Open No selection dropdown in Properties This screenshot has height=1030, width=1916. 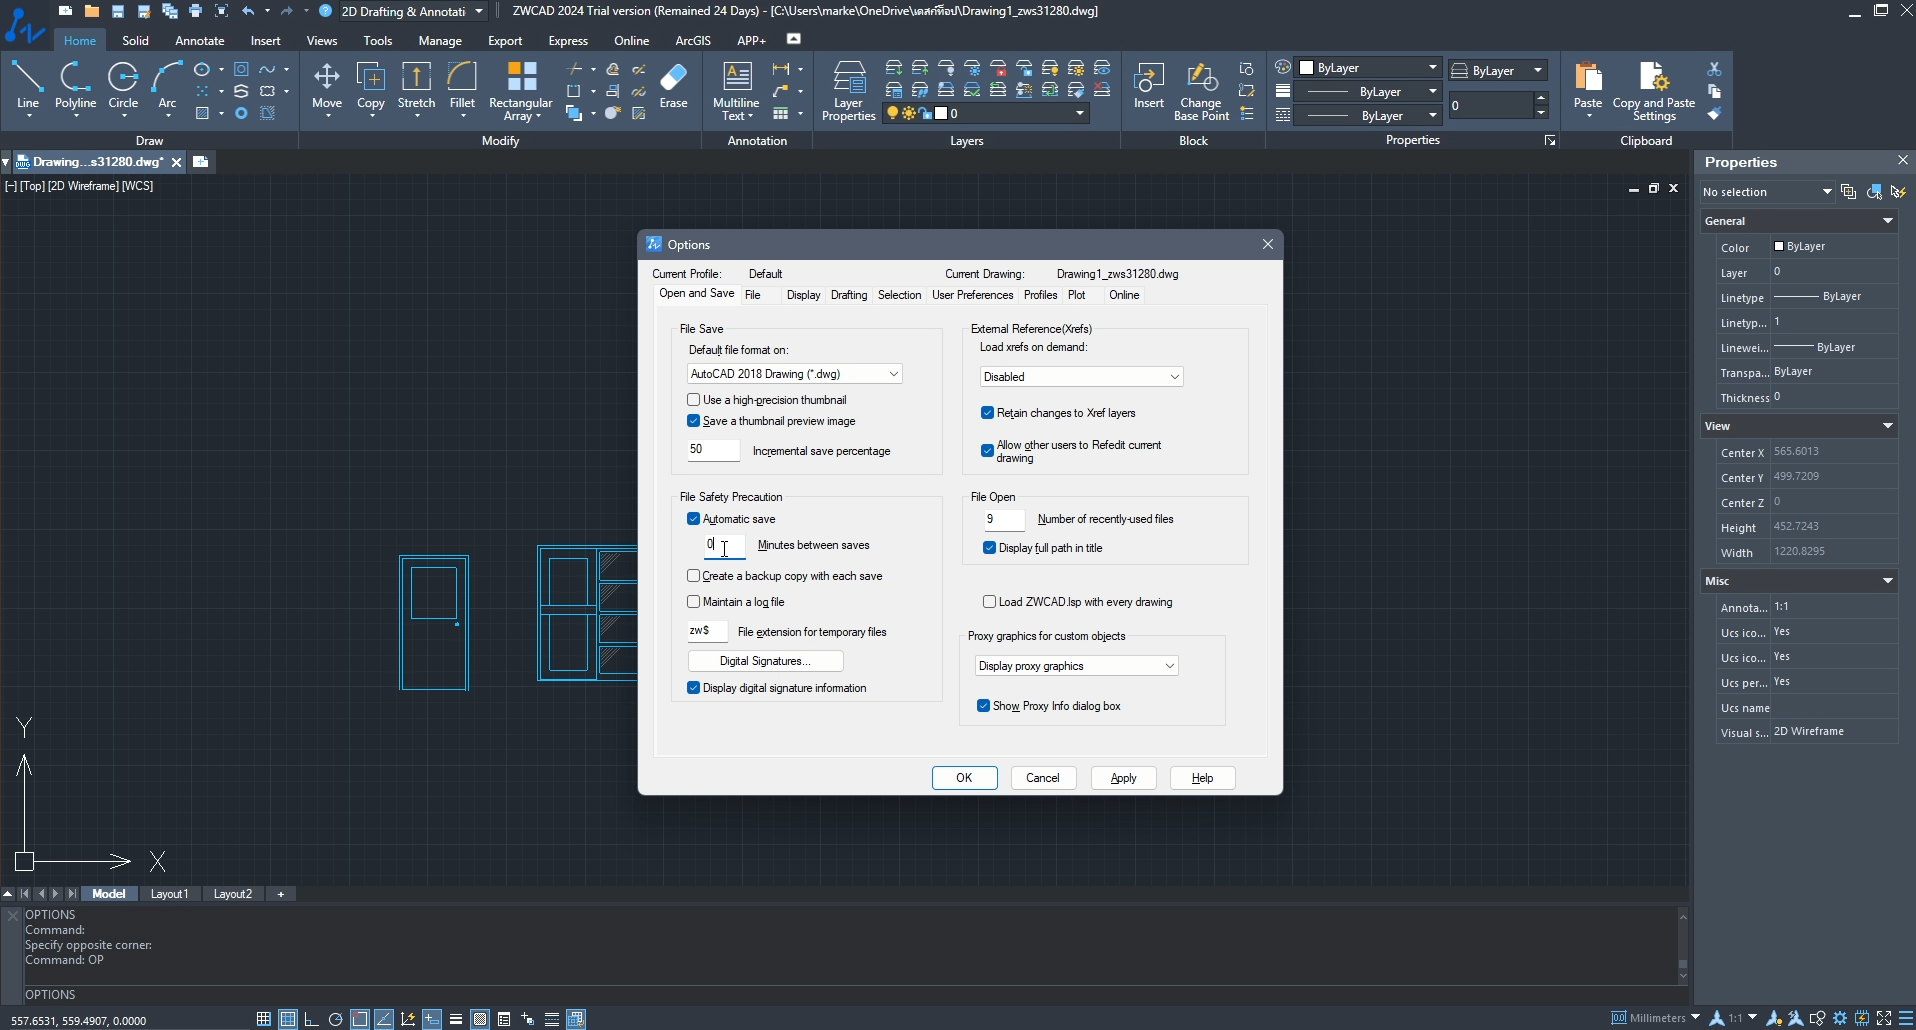click(x=1767, y=192)
